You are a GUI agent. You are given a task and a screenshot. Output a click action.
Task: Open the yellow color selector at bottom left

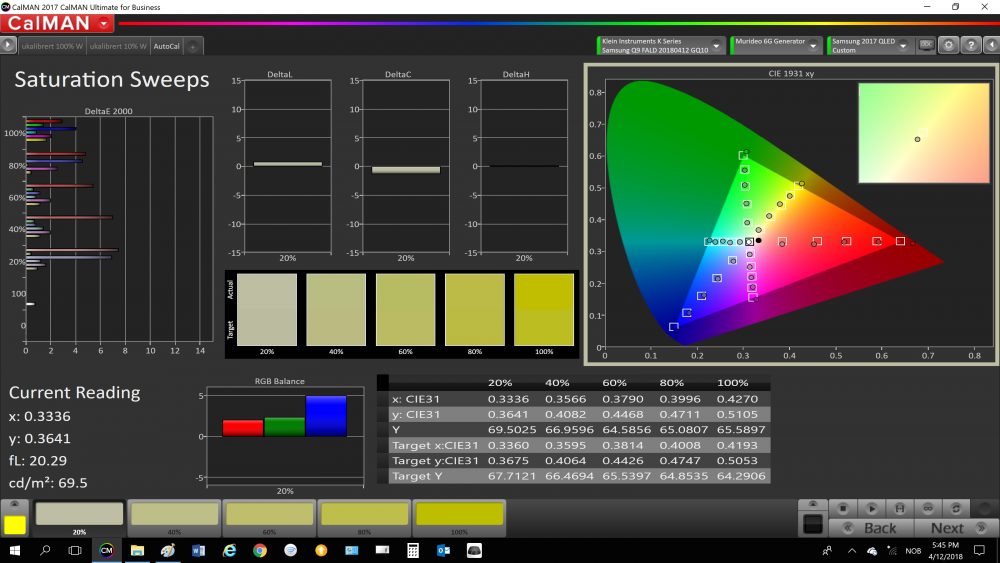coord(15,524)
